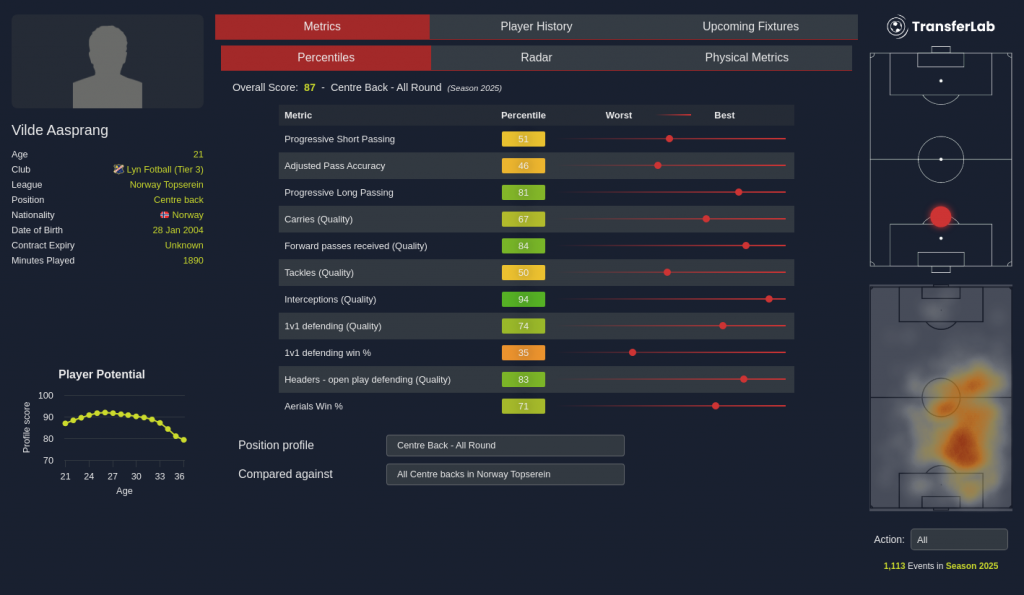Show the Radar view
The height and width of the screenshot is (595, 1024).
click(536, 58)
